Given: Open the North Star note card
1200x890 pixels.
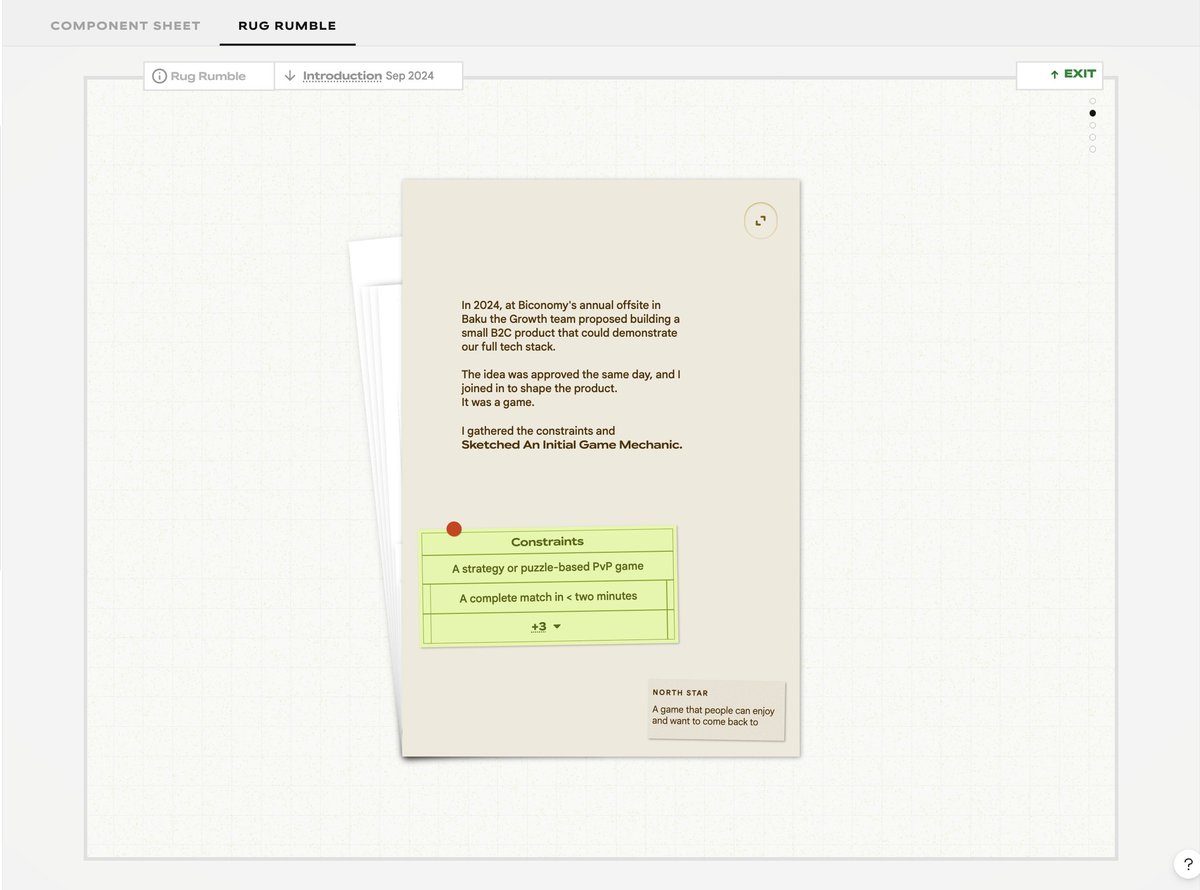Looking at the screenshot, I should pos(716,711).
